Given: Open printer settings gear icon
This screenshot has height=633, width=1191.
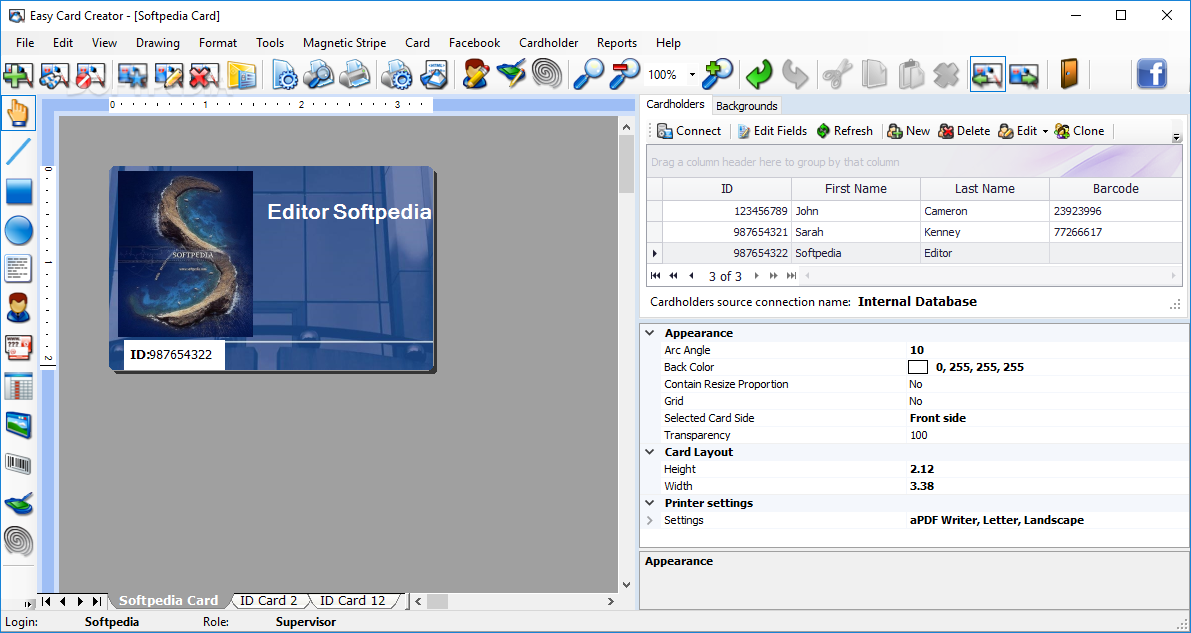Looking at the screenshot, I should (x=396, y=74).
